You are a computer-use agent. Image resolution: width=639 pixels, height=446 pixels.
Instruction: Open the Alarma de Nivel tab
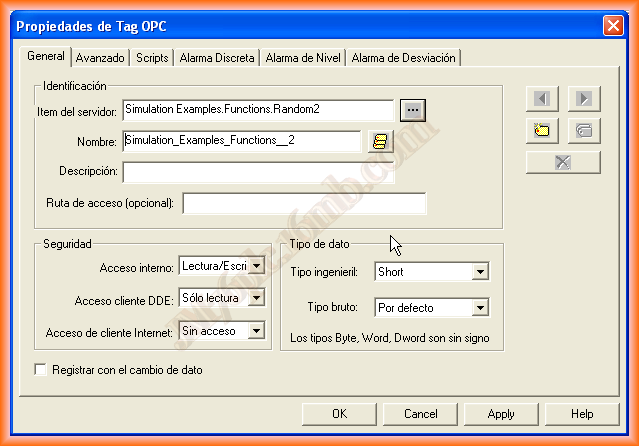point(303,58)
